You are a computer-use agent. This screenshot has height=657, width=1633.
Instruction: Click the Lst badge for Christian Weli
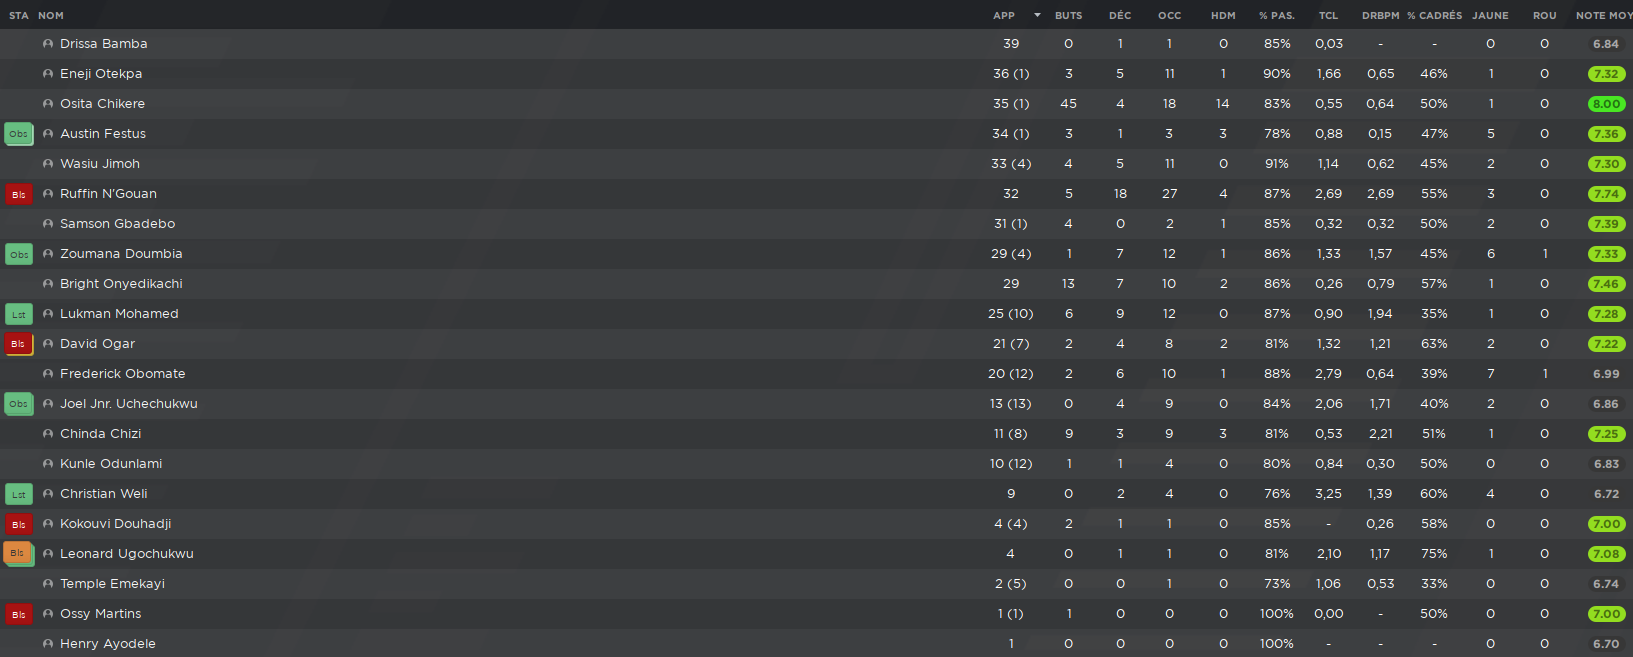(19, 494)
